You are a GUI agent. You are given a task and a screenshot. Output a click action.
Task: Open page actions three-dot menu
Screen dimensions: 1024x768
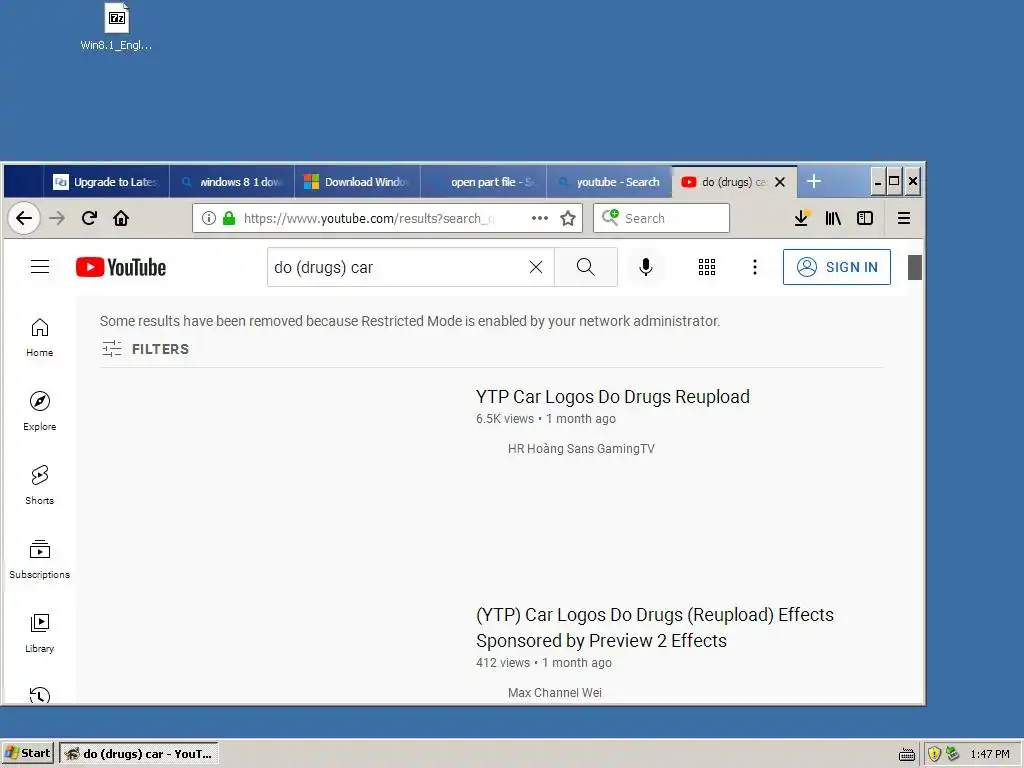tap(539, 218)
